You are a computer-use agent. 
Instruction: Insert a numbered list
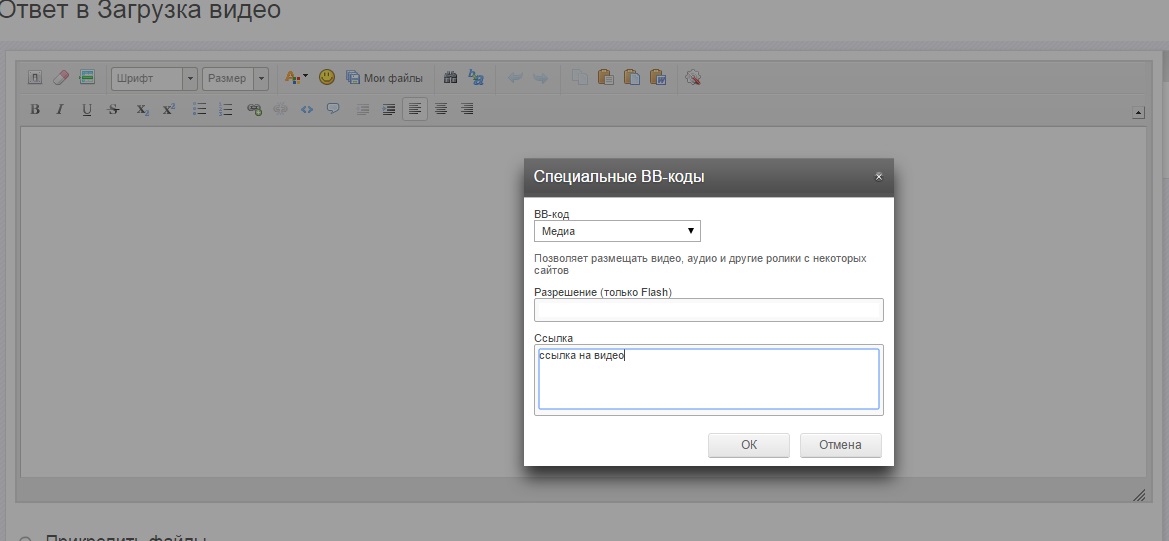coord(225,110)
